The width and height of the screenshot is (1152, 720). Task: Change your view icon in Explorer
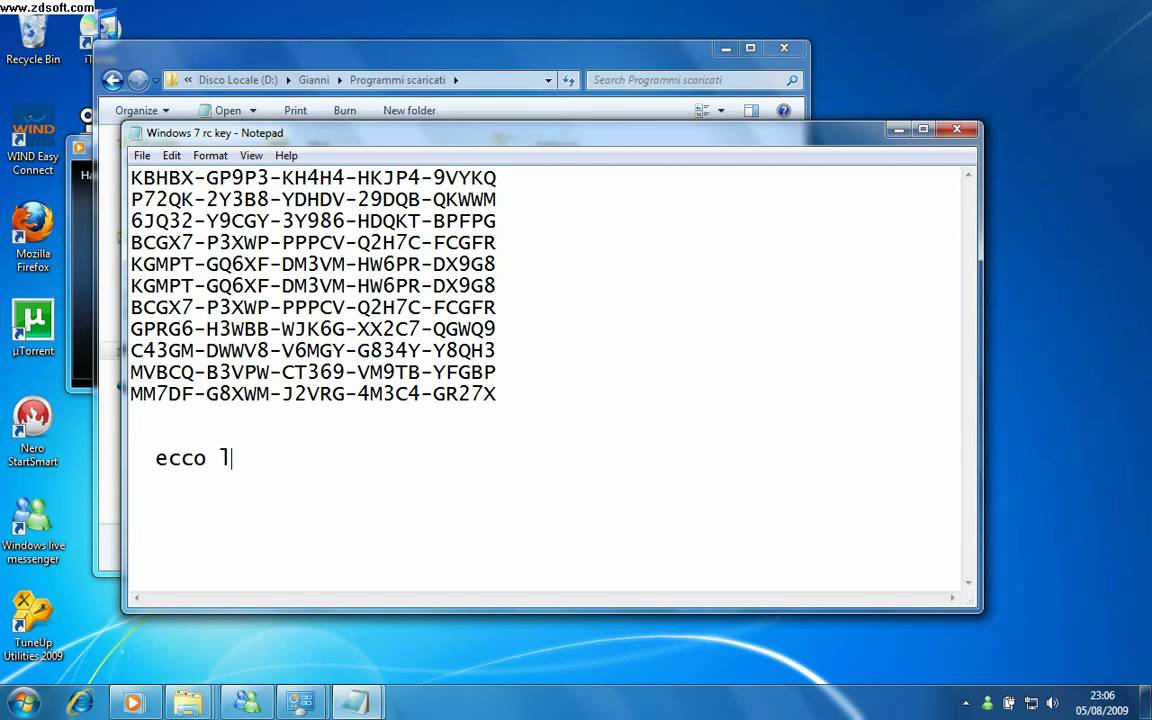702,110
